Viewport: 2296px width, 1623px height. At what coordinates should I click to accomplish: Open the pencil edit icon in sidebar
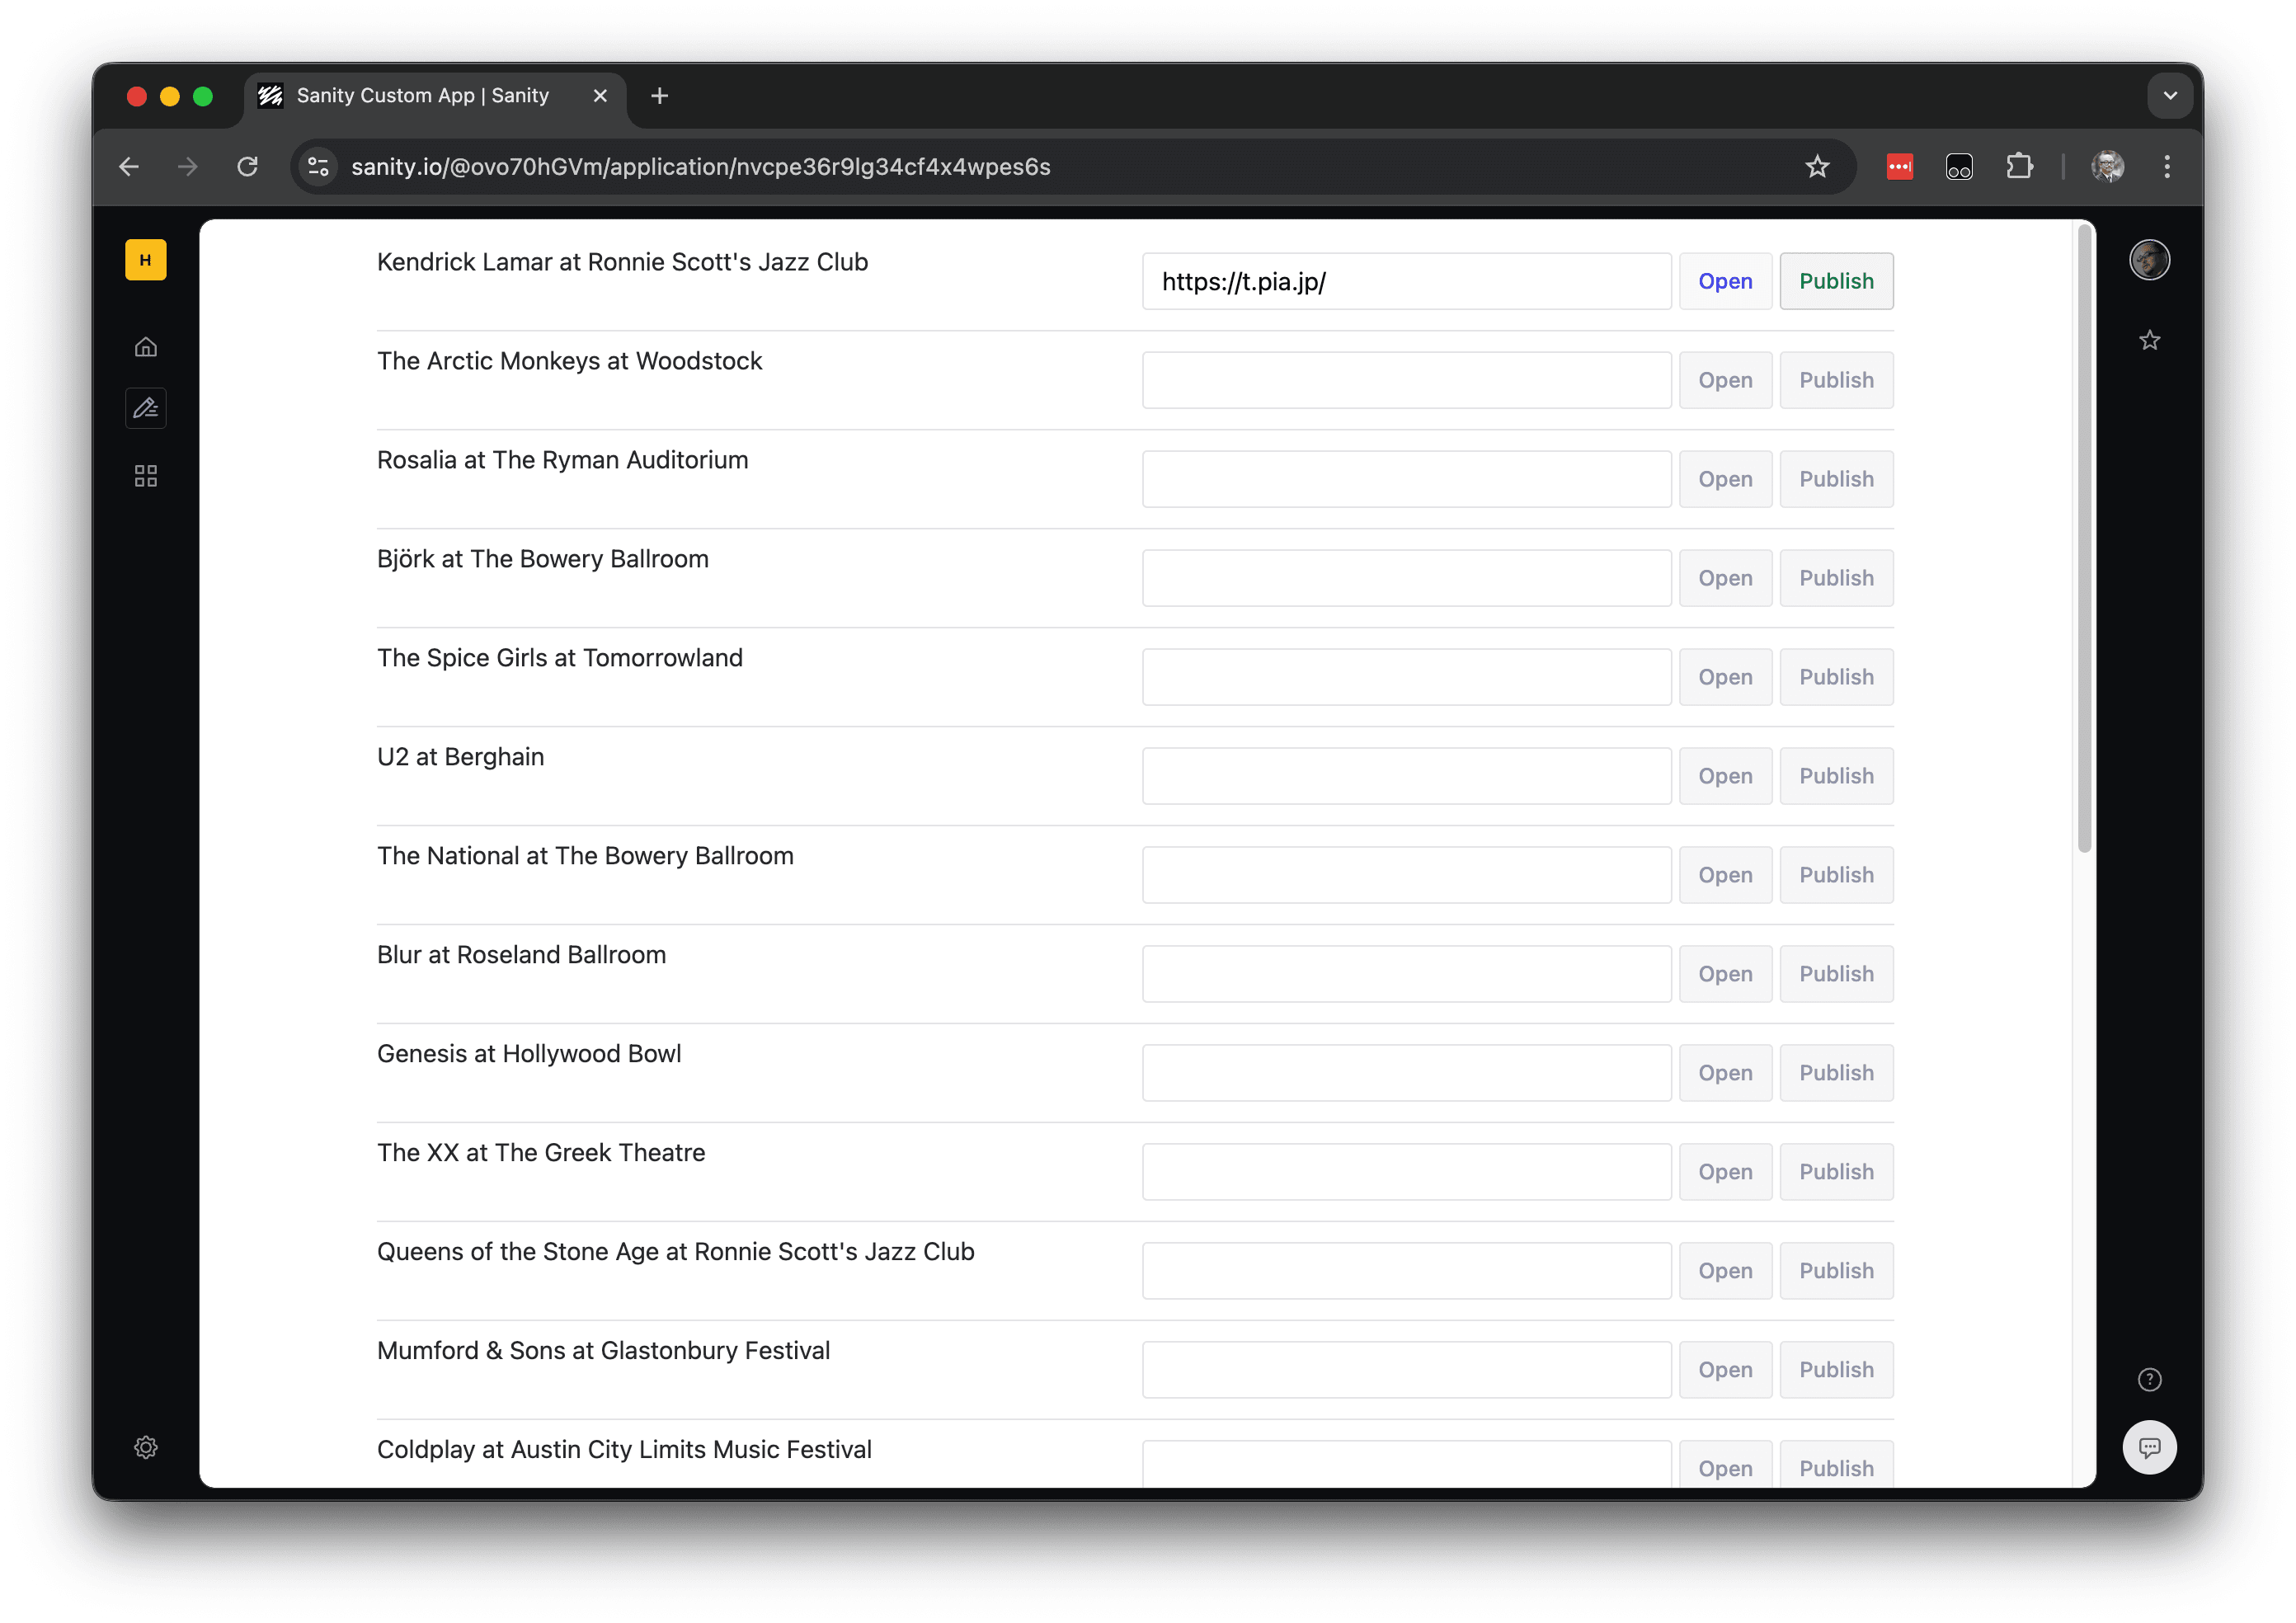[146, 408]
